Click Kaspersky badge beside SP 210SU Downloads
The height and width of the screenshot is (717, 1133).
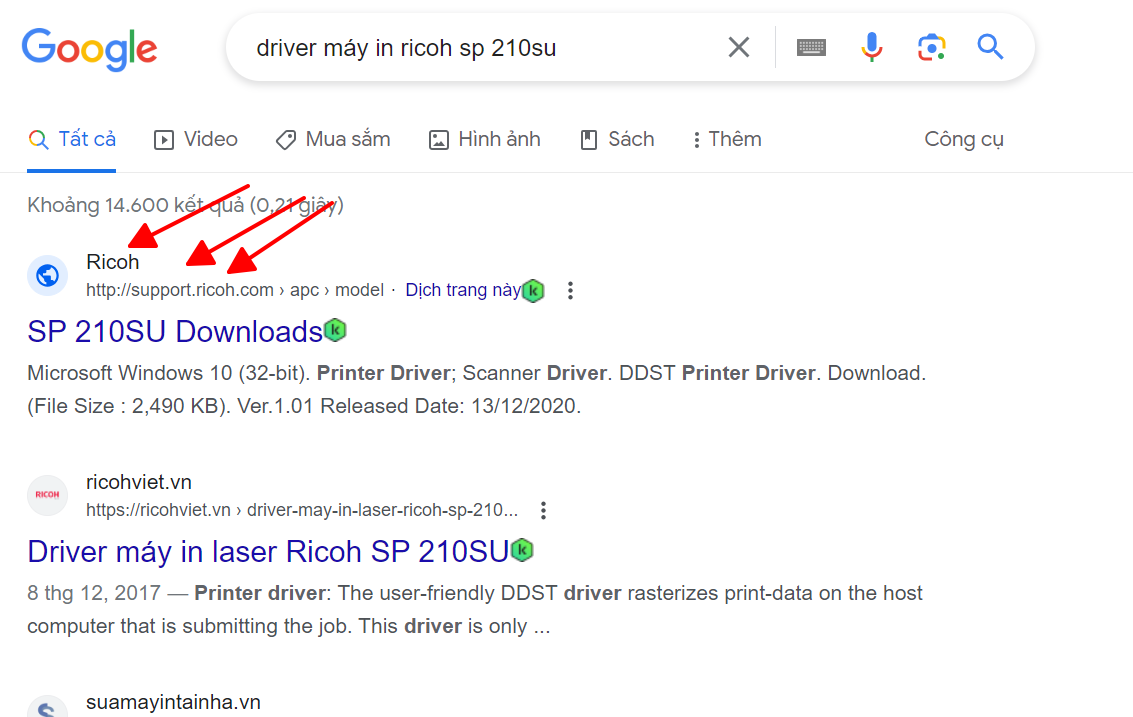pyautogui.click(x=335, y=330)
